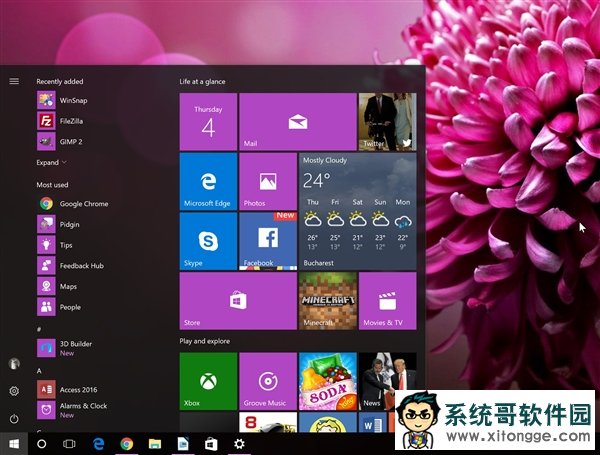Open the Groove Music tile

coord(268,381)
